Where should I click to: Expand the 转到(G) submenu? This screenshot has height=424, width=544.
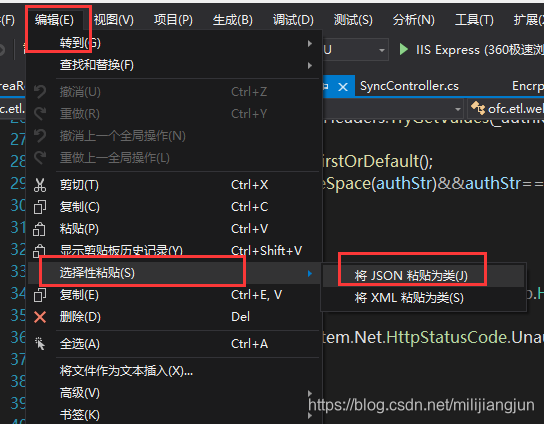[173, 43]
